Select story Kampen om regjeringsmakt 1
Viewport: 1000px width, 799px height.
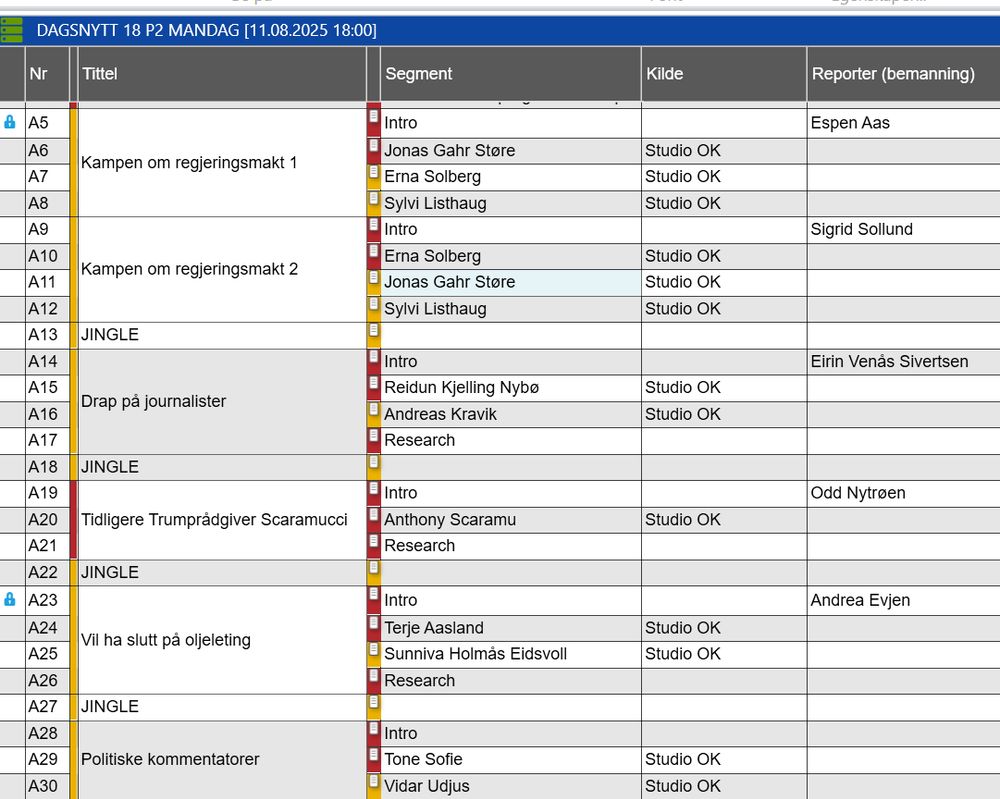(221, 163)
